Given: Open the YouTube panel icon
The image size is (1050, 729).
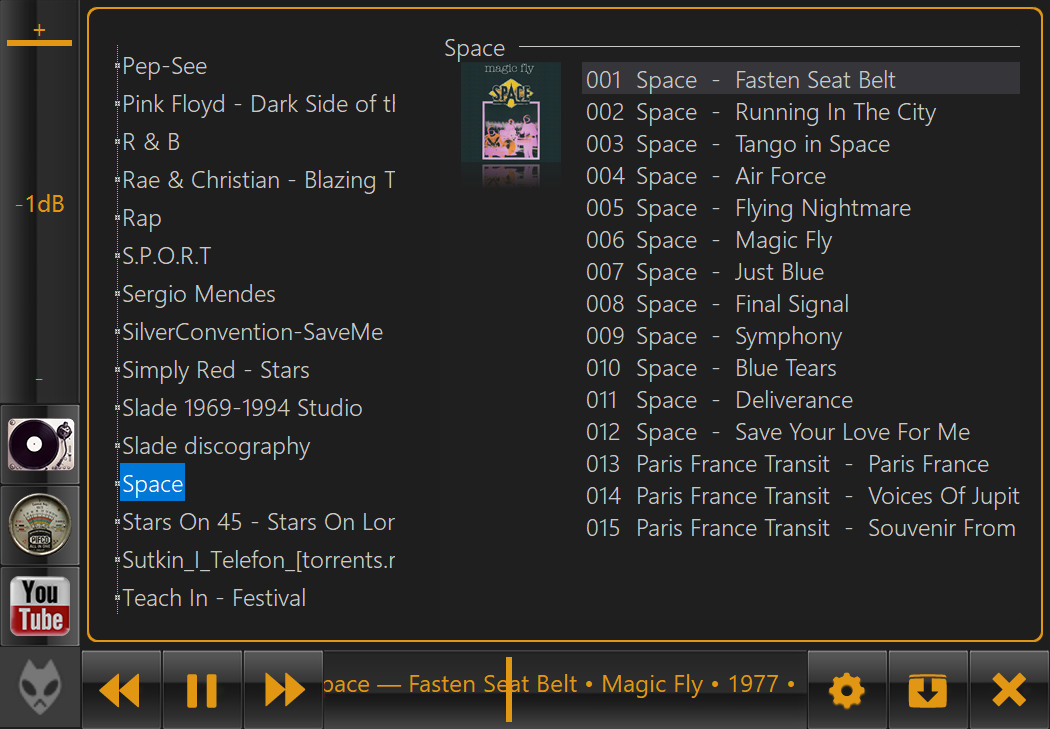Looking at the screenshot, I should click(x=40, y=605).
